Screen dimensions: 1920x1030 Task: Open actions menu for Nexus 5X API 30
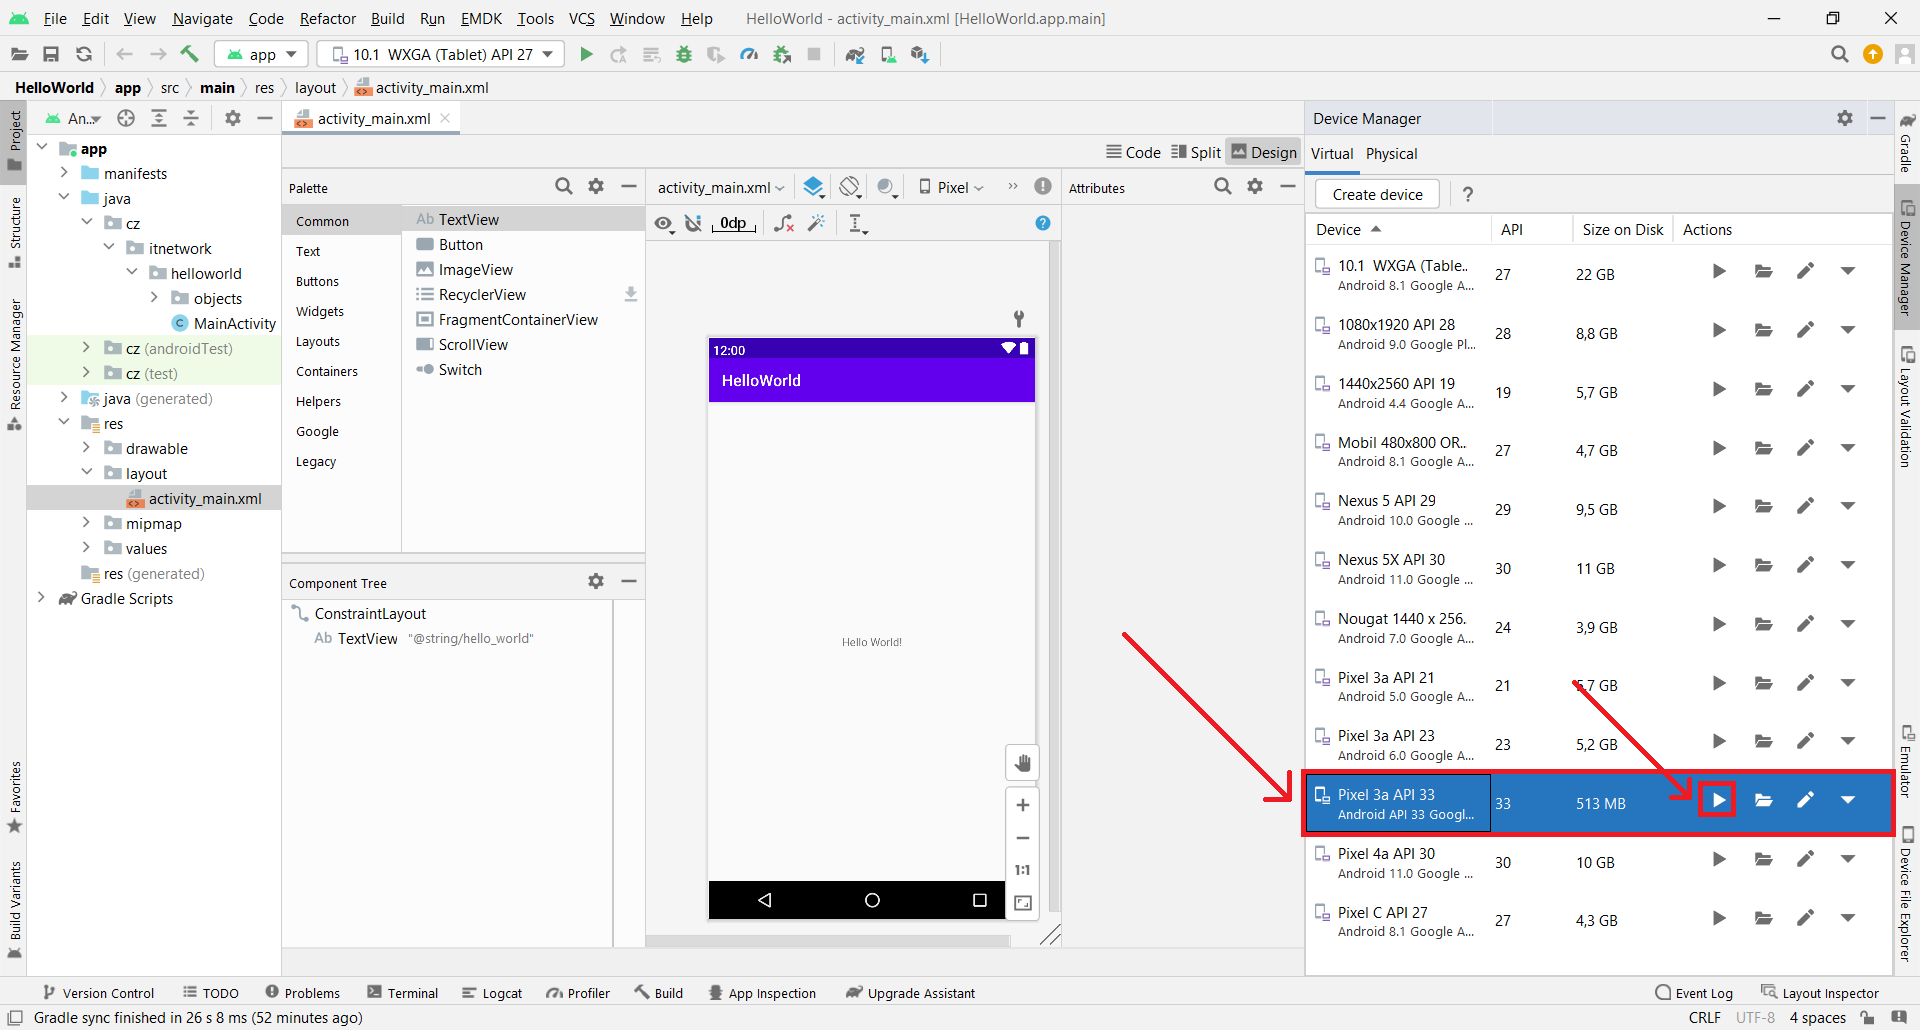click(1848, 565)
